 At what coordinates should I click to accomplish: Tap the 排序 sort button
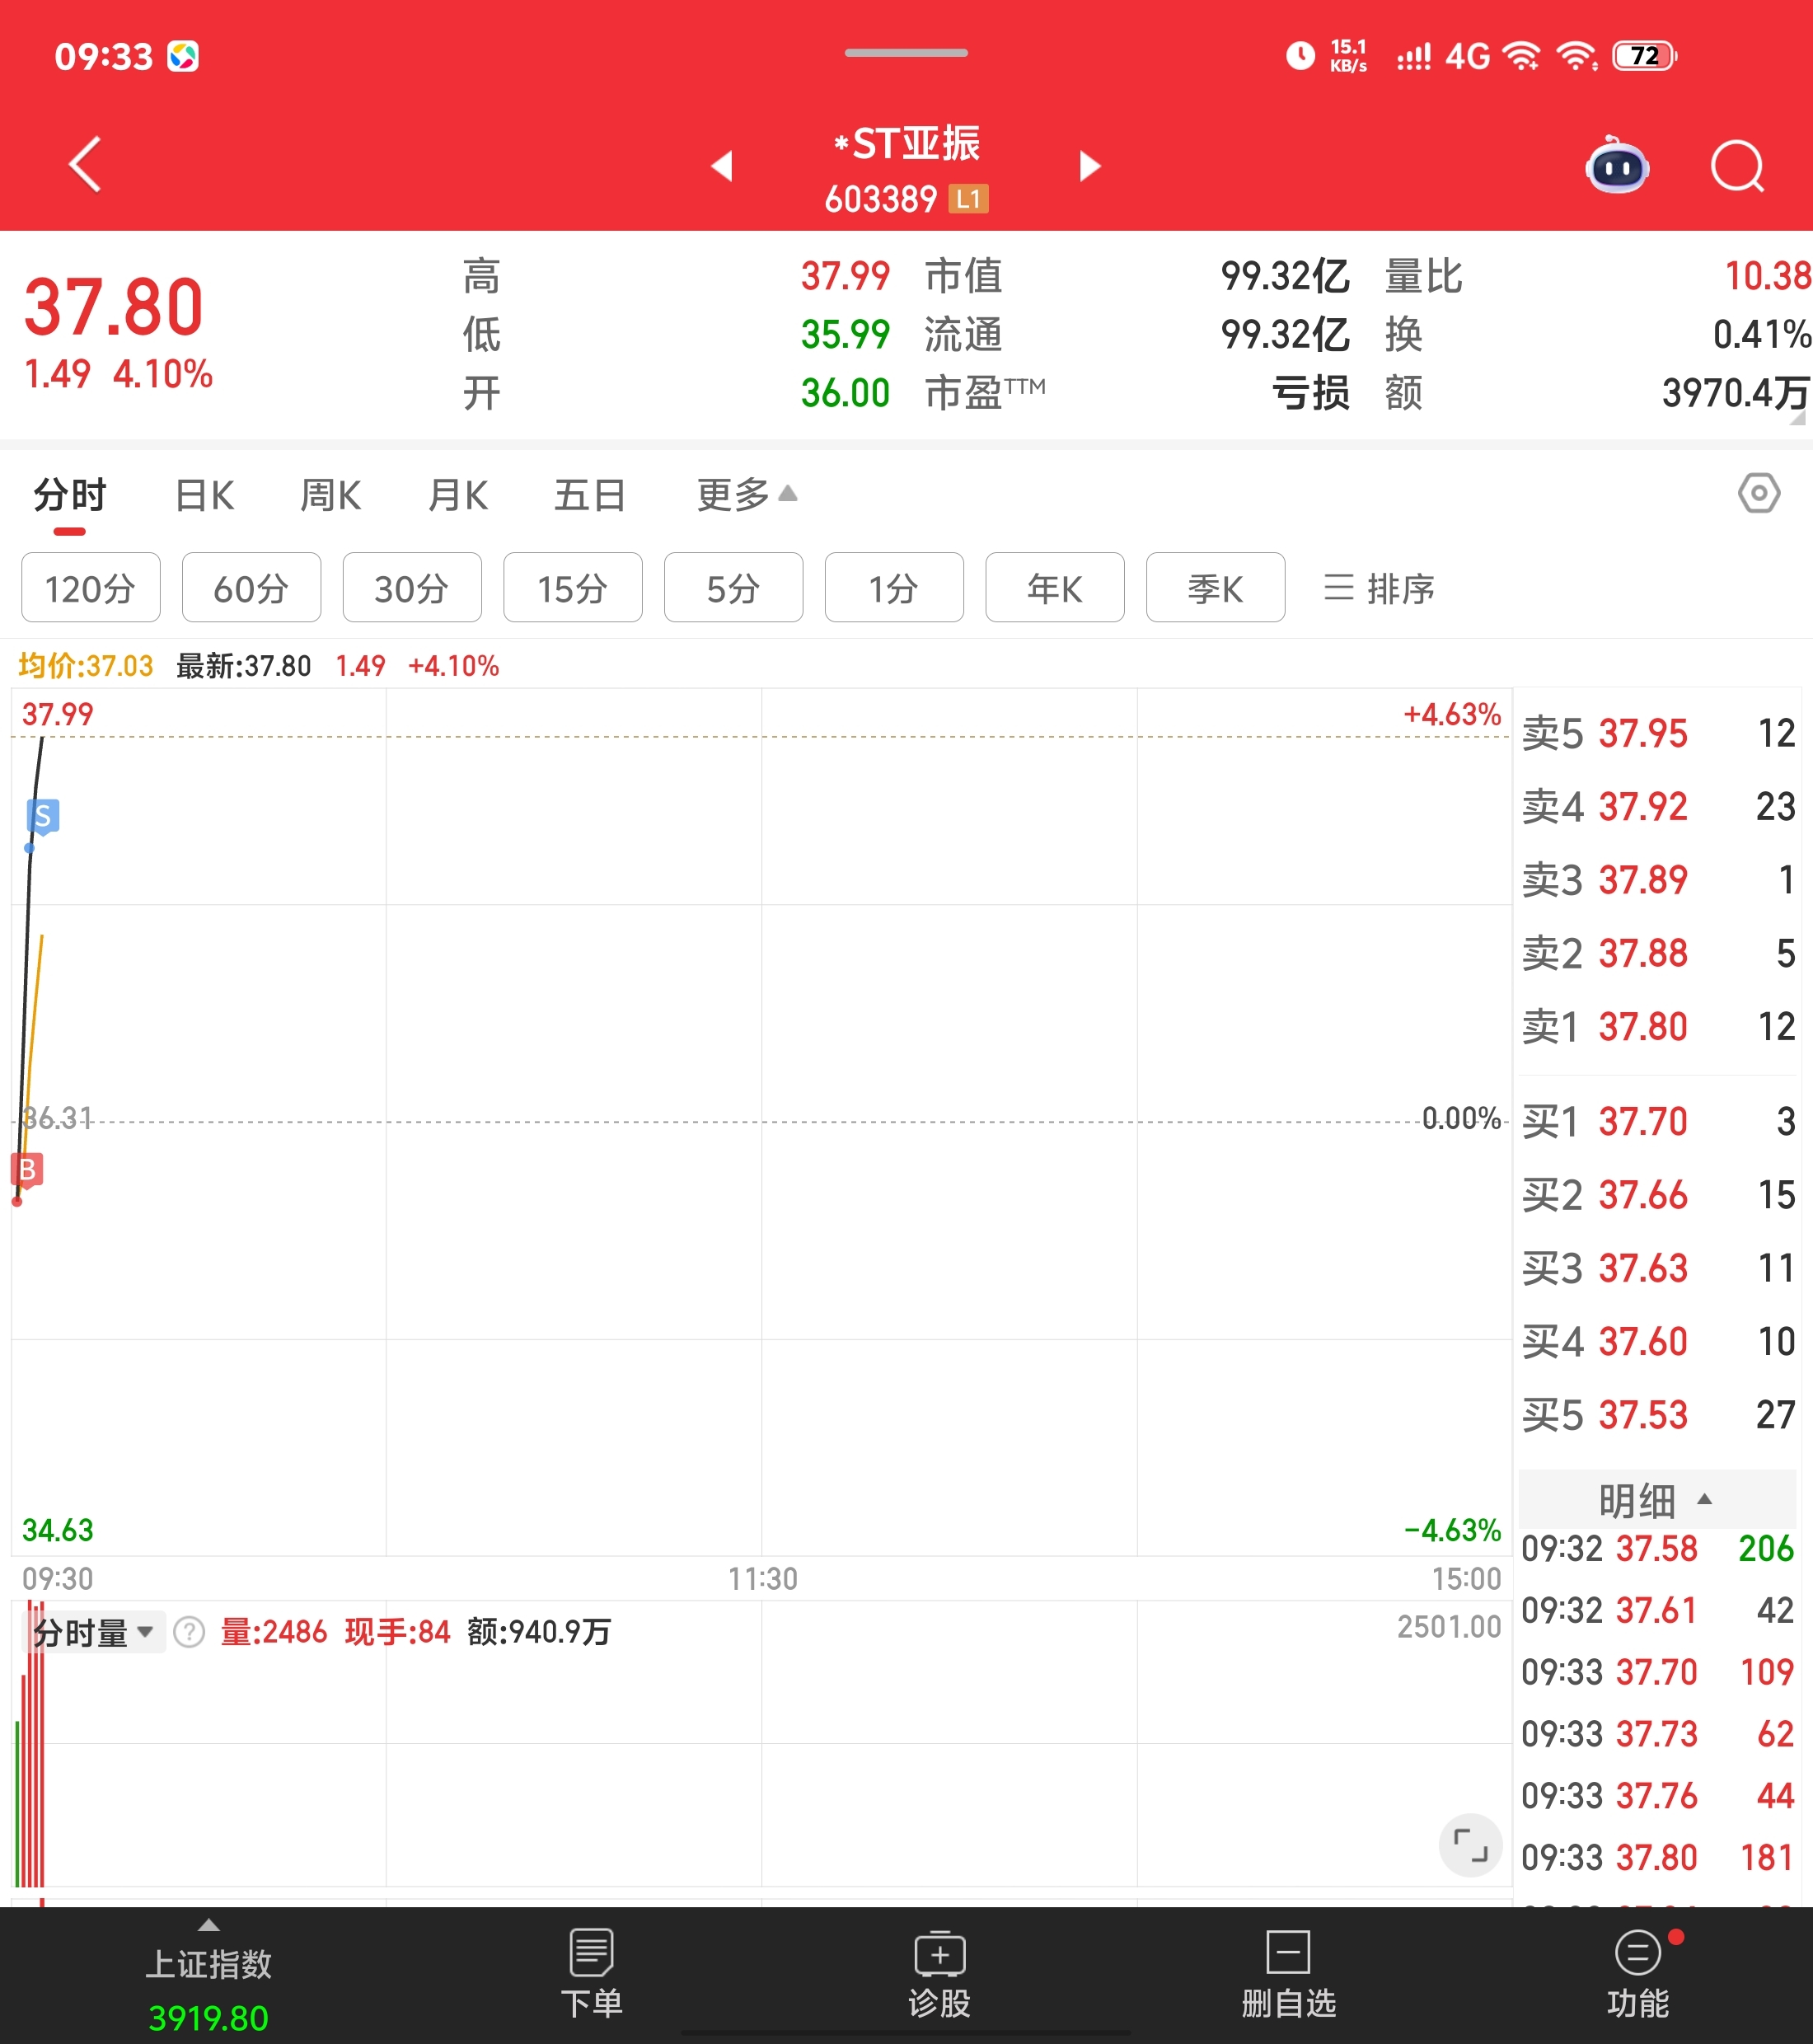[x=1379, y=588]
